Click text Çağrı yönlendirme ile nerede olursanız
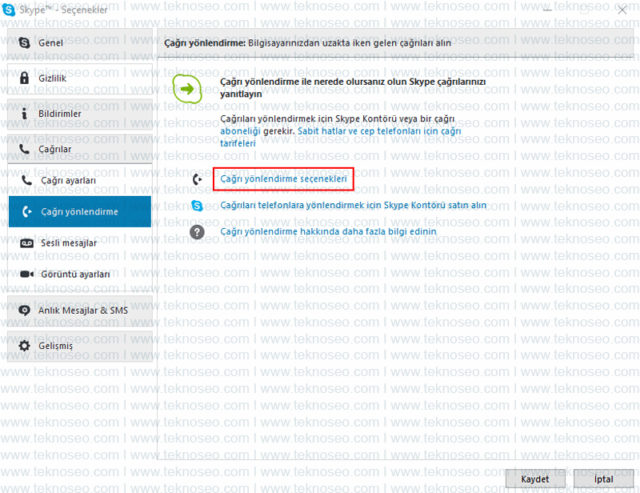 tap(353, 87)
